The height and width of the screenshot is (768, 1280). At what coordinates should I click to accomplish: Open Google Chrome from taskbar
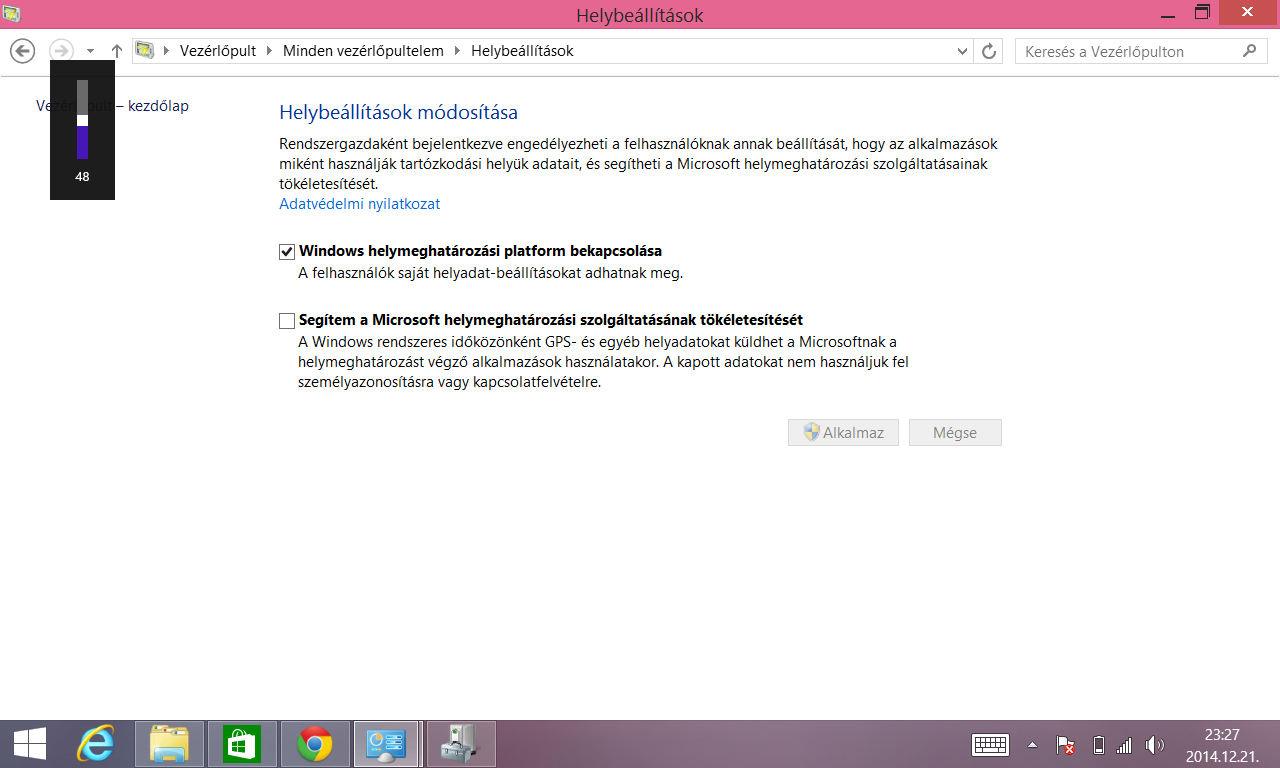(x=315, y=745)
